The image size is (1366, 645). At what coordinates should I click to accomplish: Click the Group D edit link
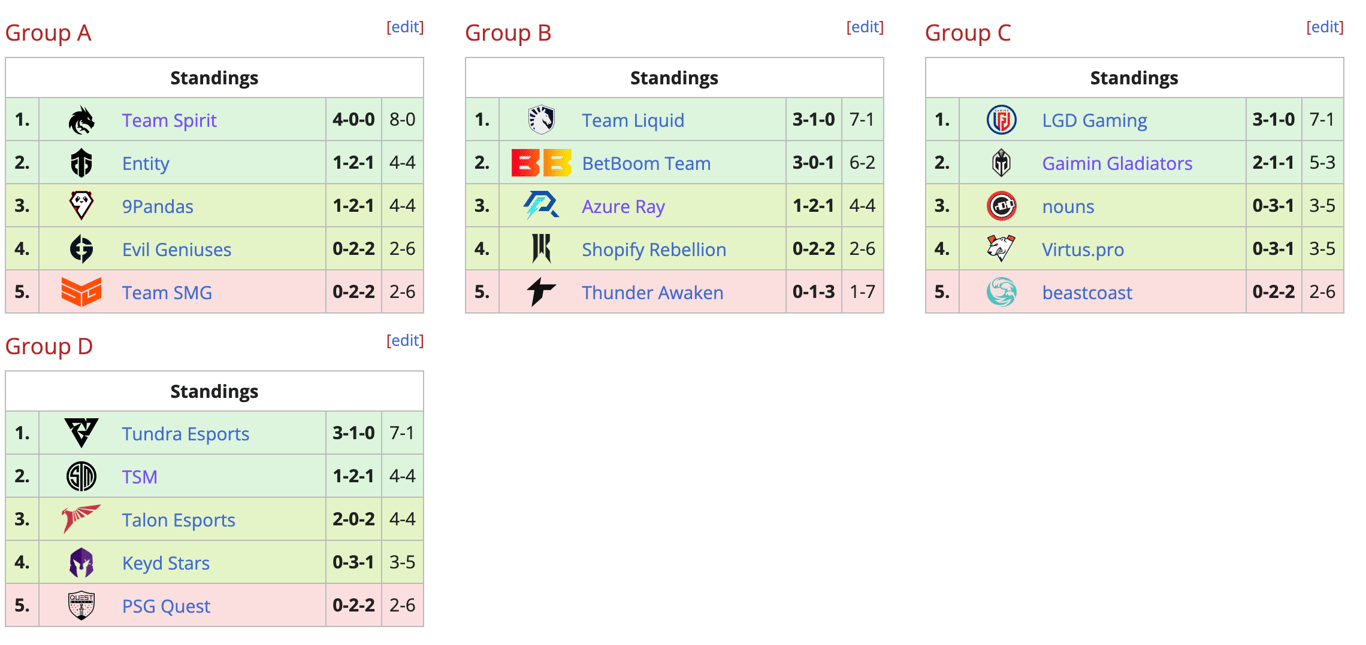405,340
